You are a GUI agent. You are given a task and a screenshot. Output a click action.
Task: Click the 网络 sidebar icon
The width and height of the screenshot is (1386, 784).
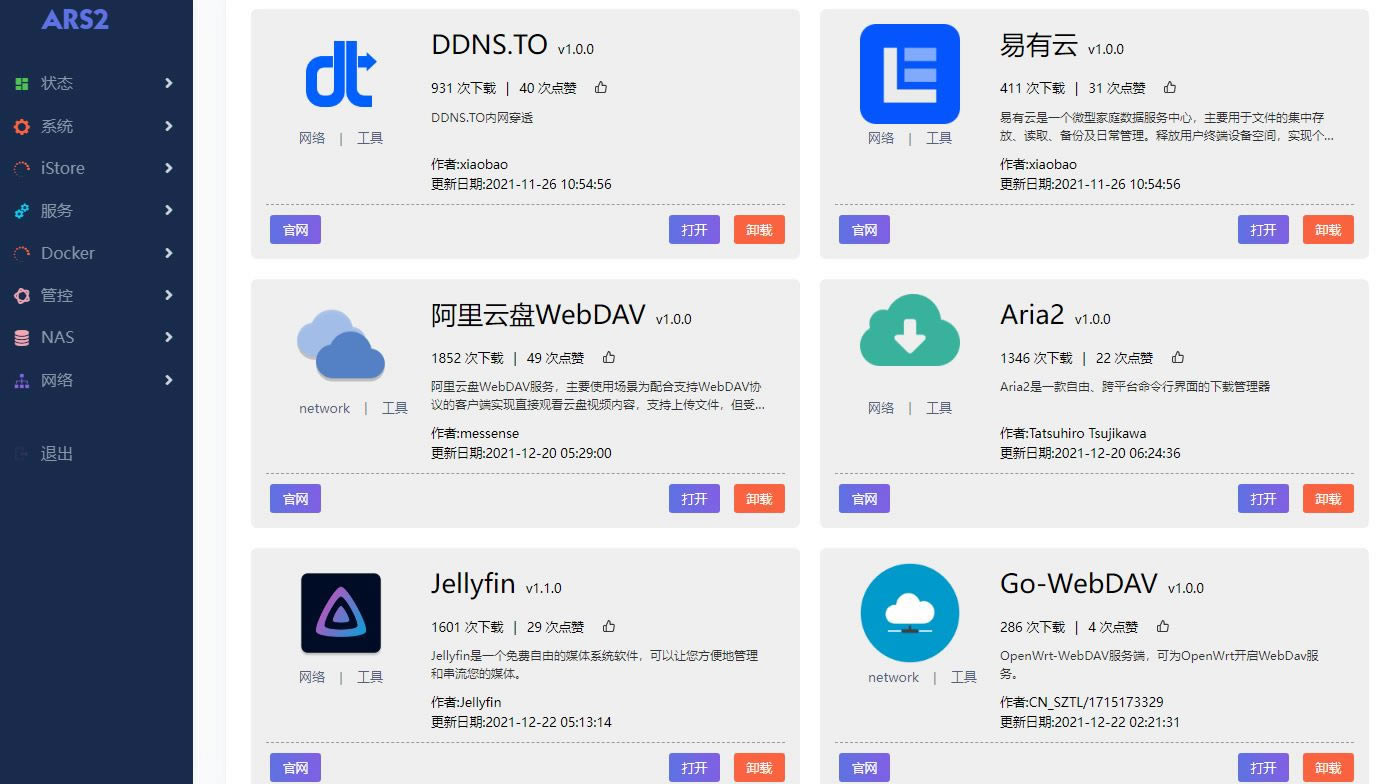pos(22,381)
